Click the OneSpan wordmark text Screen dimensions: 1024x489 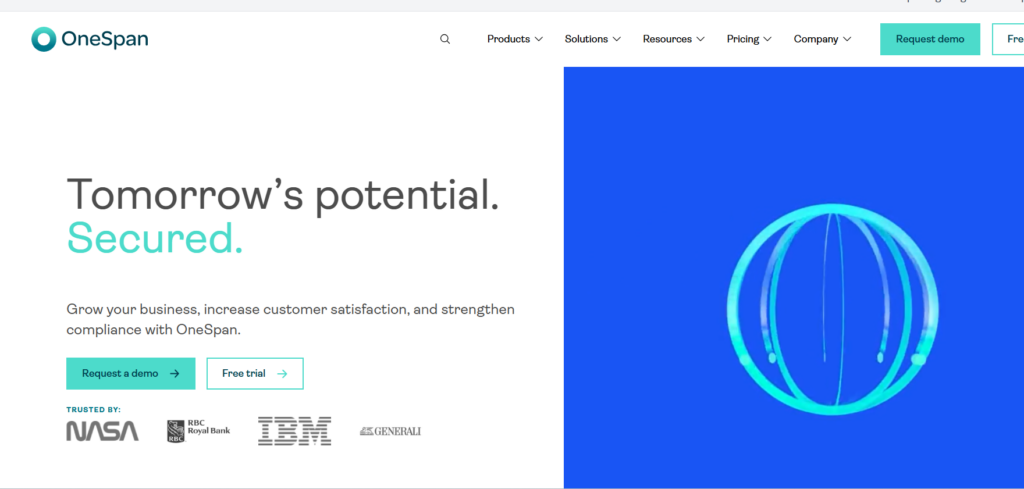click(105, 39)
